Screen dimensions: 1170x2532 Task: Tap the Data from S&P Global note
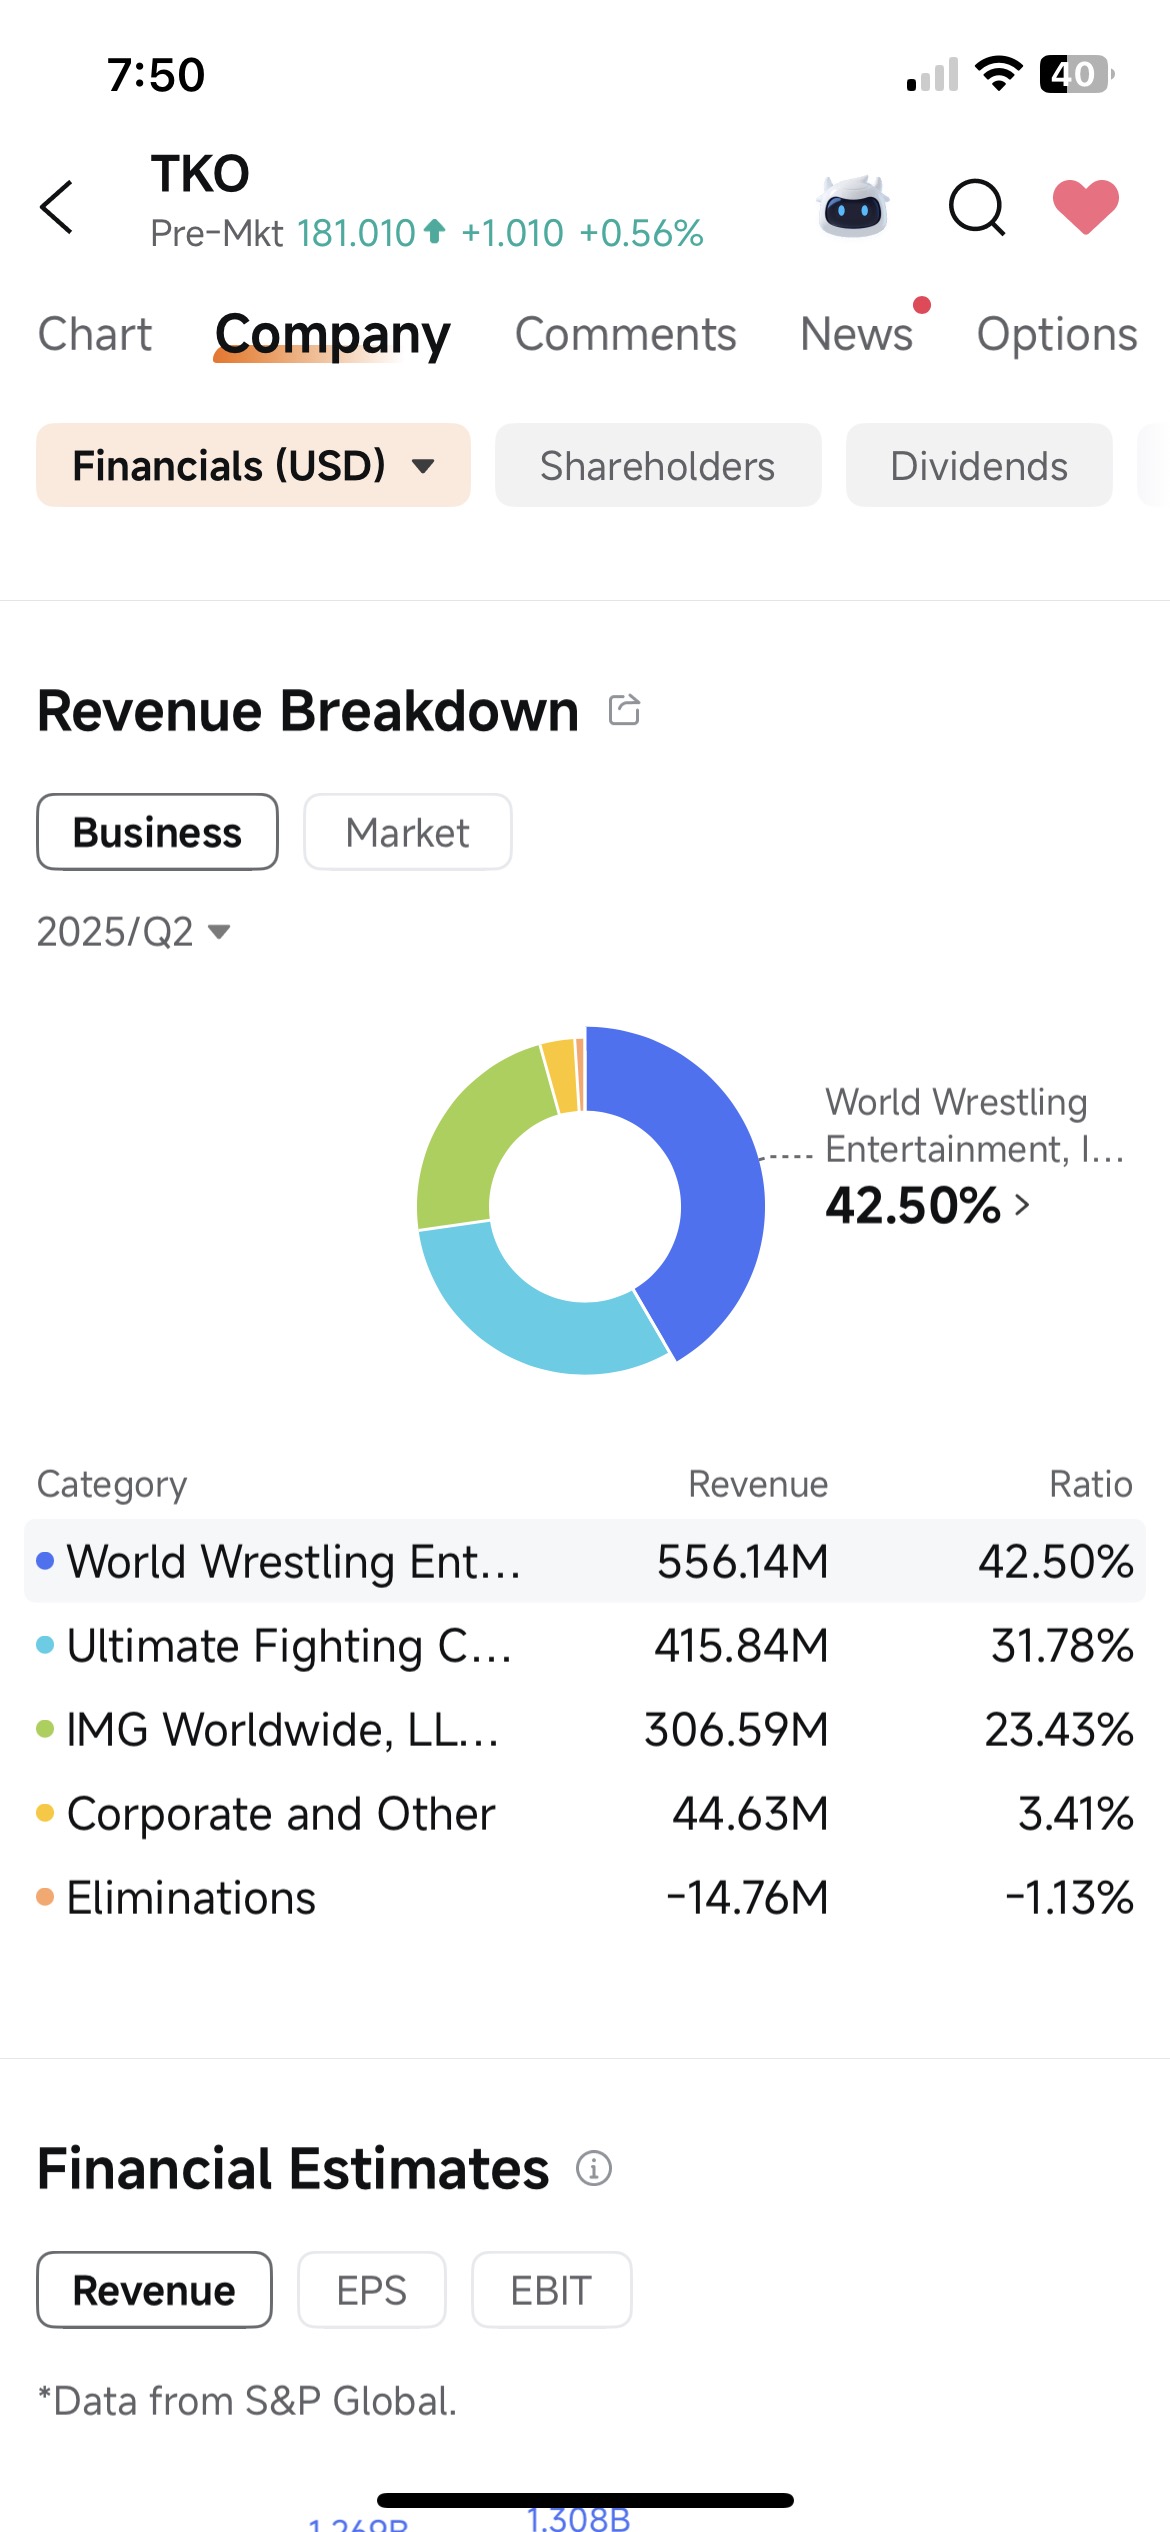(247, 2401)
